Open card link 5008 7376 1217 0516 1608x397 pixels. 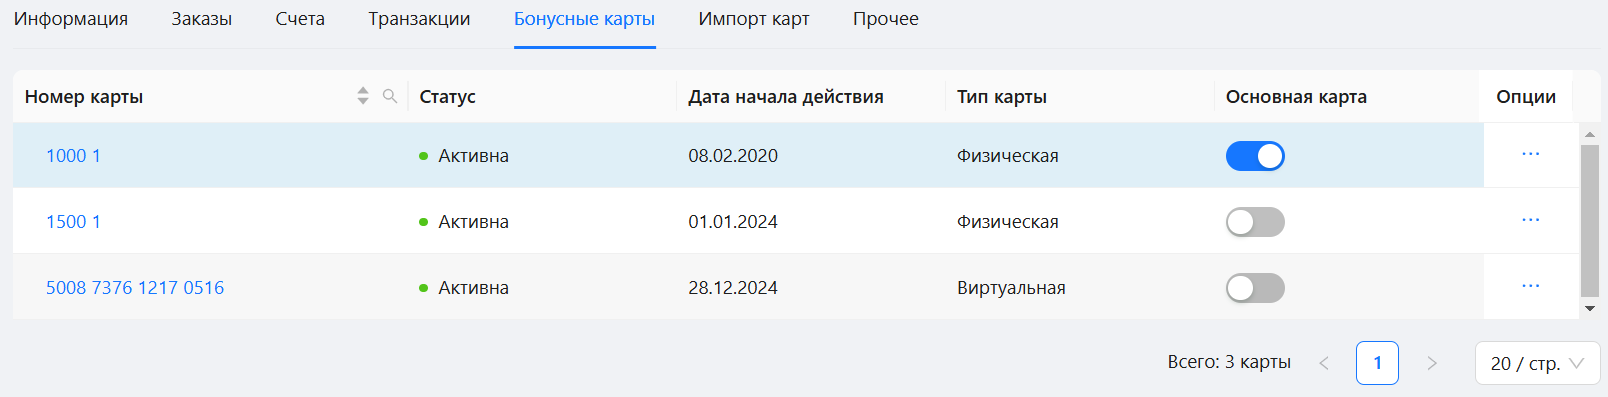click(135, 288)
